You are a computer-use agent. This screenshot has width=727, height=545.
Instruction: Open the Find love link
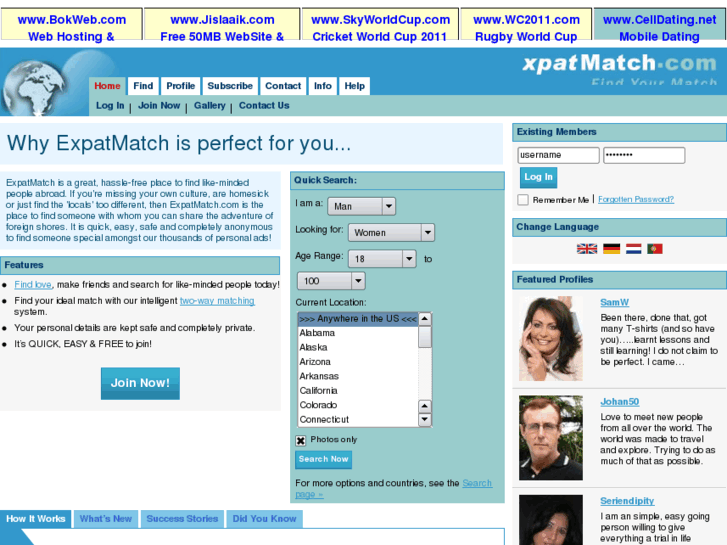32,285
